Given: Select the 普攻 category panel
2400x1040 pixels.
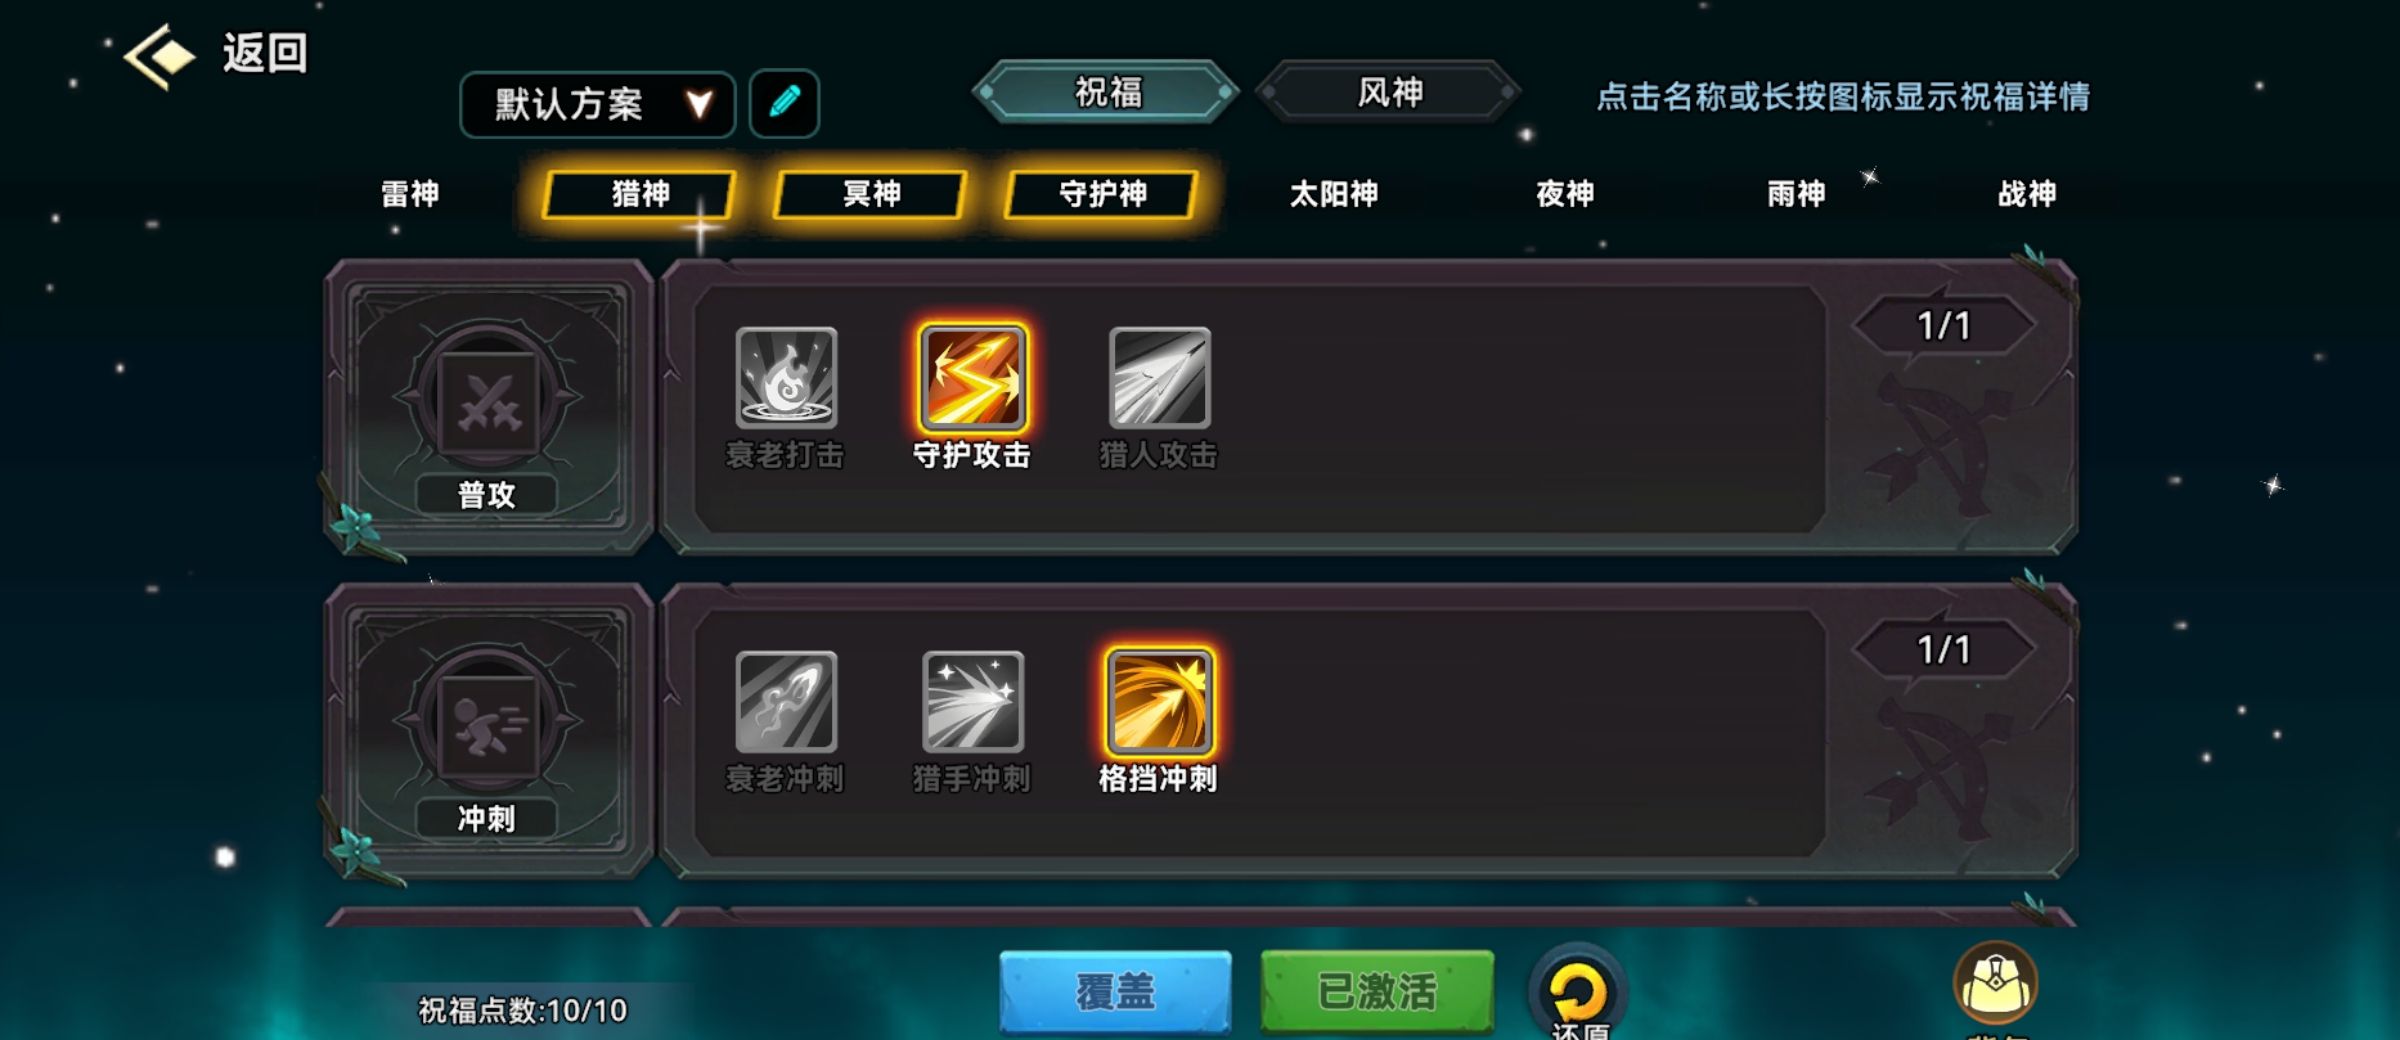Looking at the screenshot, I should click(x=488, y=406).
